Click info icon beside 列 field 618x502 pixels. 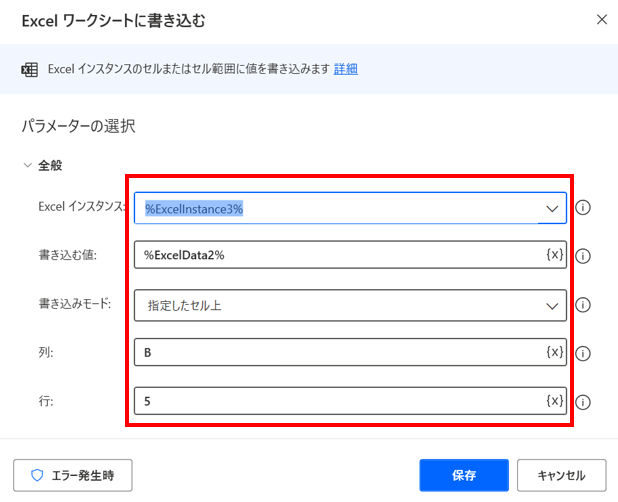(x=583, y=353)
